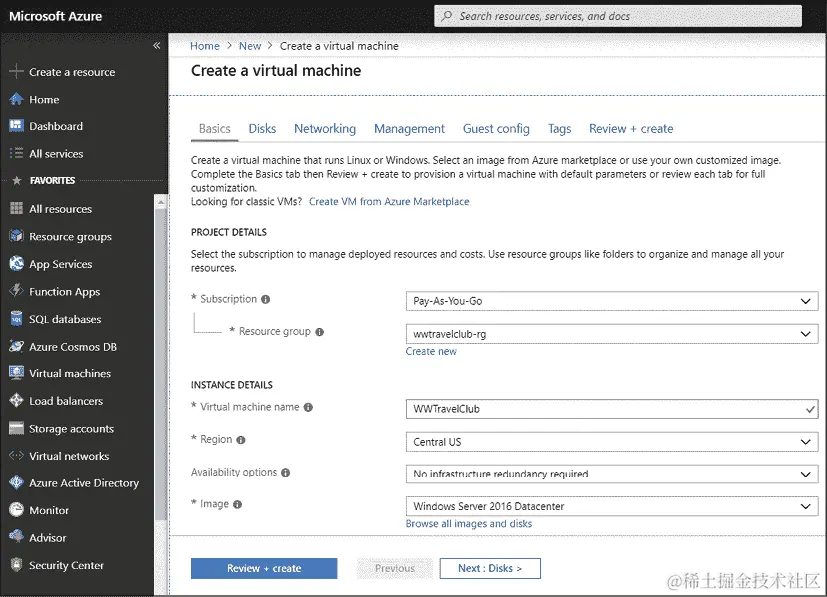This screenshot has height=597, width=827.
Task: Open the Function Apps lightning icon
Action: pos(16,291)
